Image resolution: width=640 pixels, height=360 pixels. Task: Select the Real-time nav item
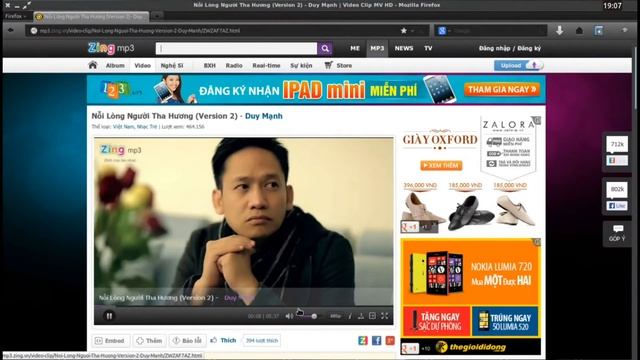[266, 65]
